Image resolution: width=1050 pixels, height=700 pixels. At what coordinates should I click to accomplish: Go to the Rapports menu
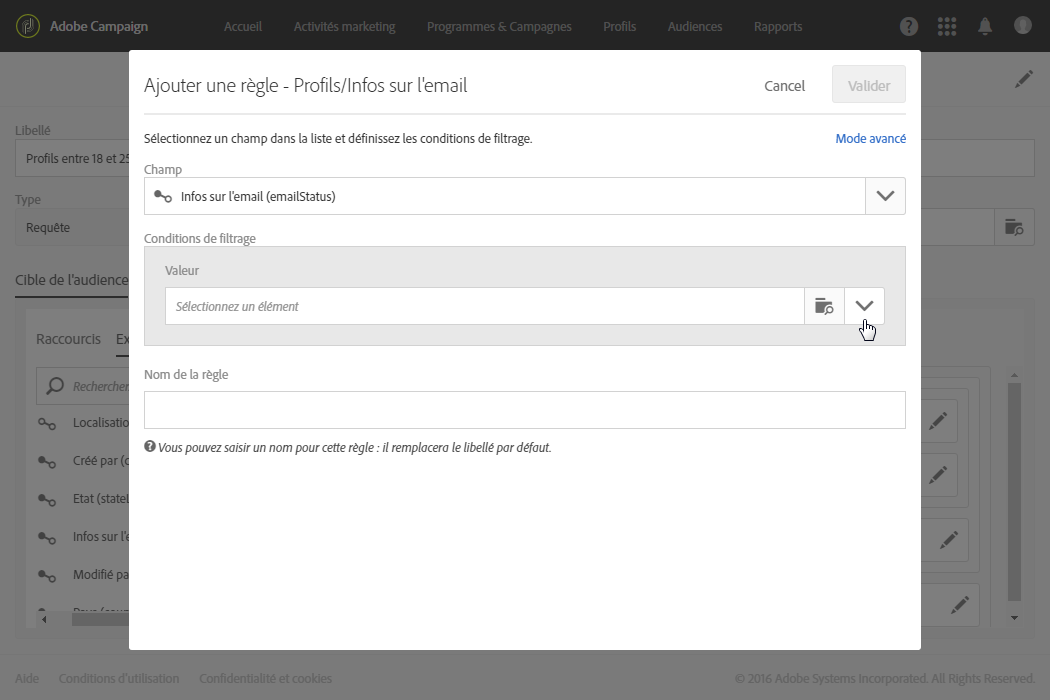[778, 27]
